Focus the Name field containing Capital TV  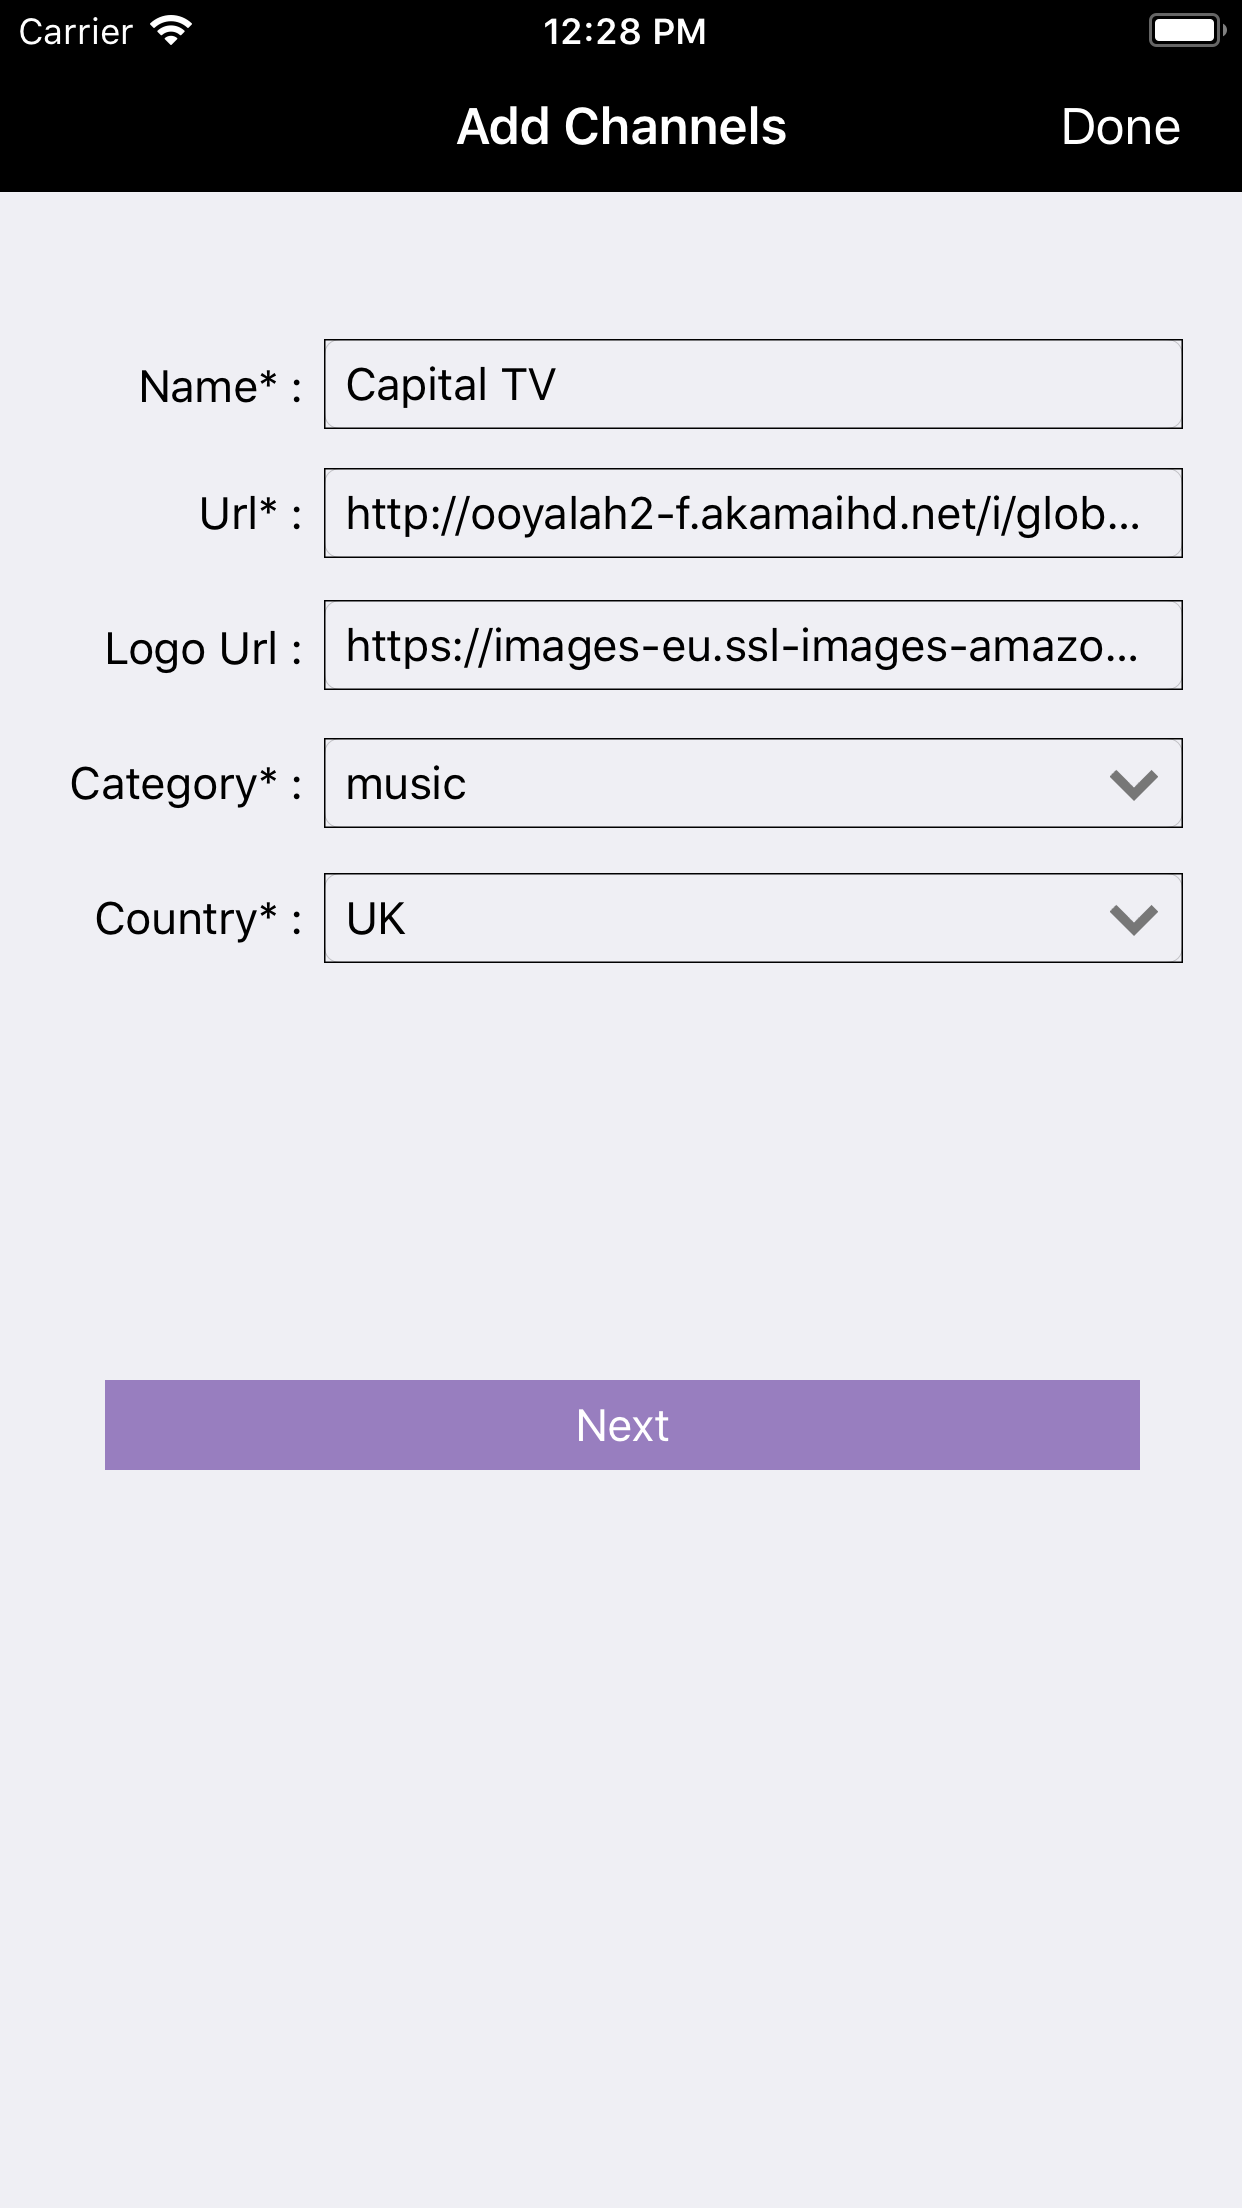coord(753,384)
